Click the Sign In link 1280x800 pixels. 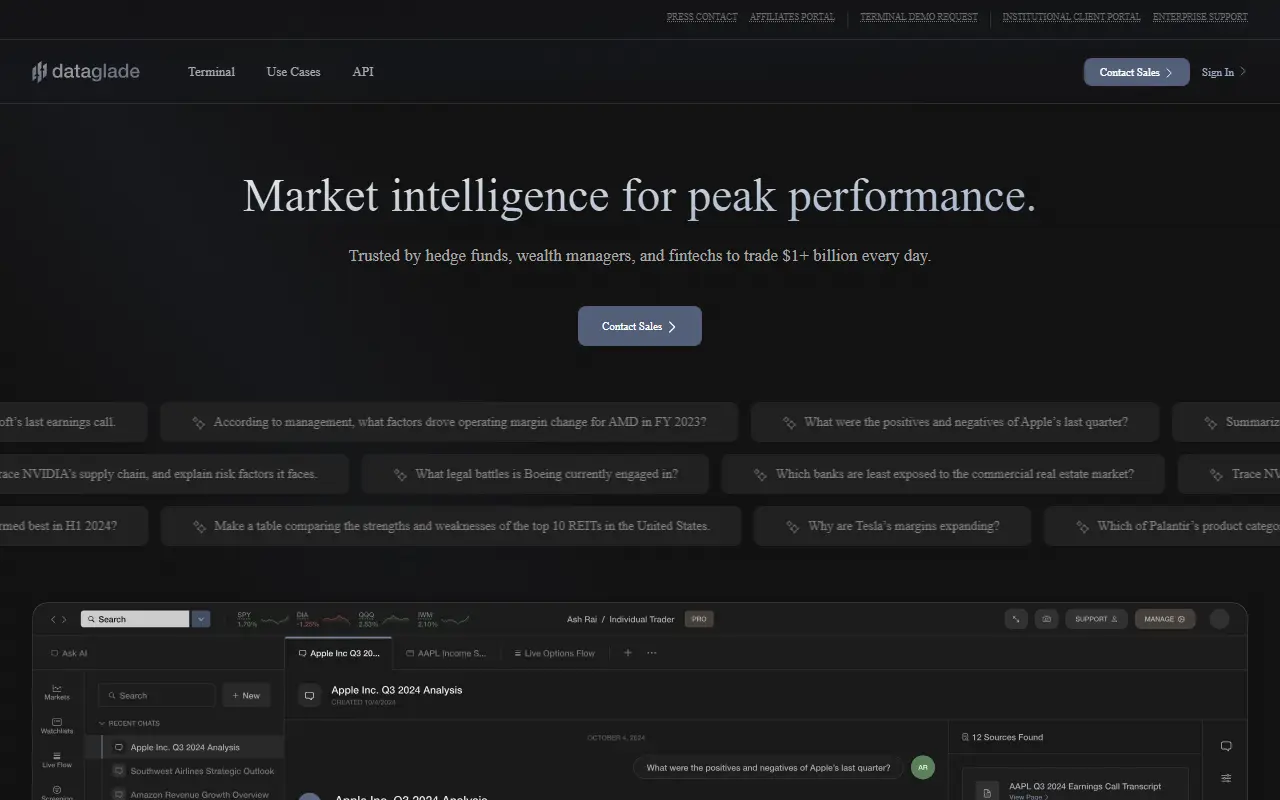(1224, 72)
